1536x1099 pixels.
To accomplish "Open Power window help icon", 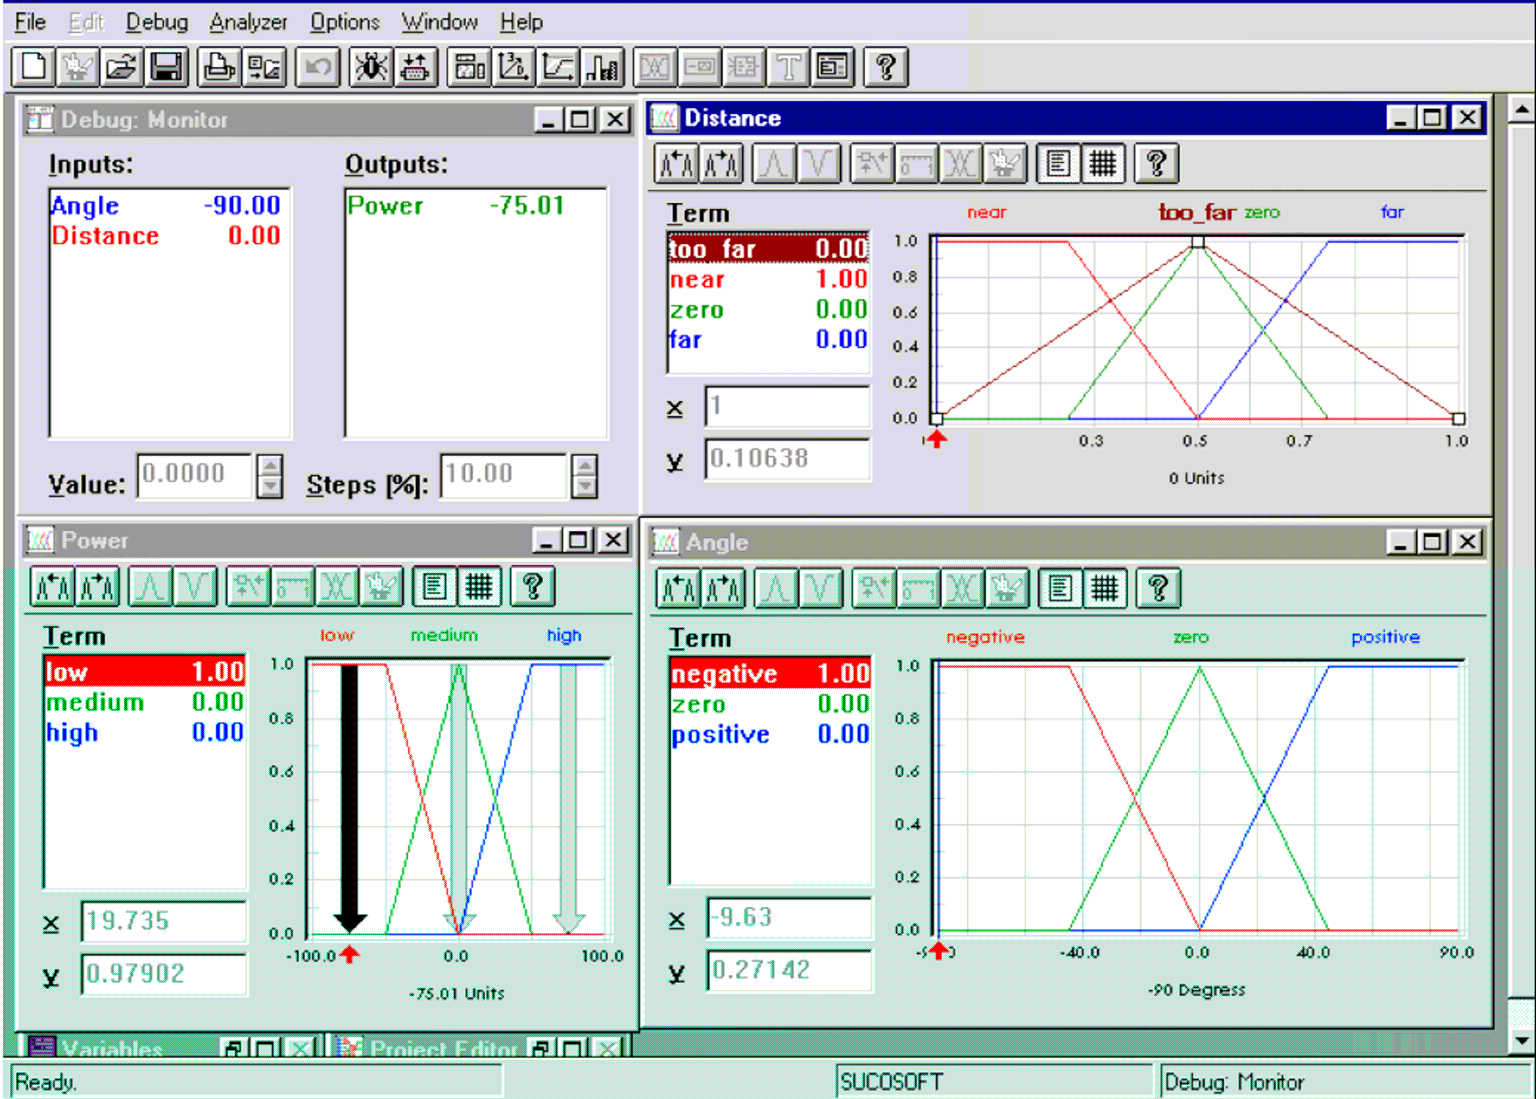I will pyautogui.click(x=532, y=586).
